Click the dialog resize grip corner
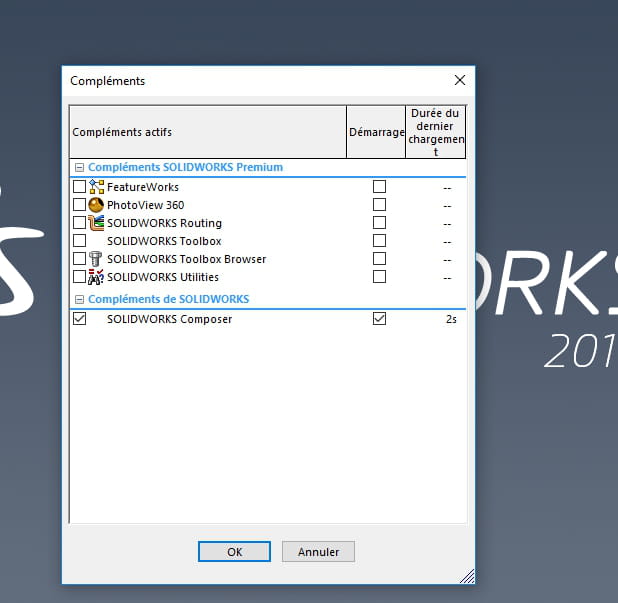This screenshot has height=603, width=618. click(x=467, y=576)
